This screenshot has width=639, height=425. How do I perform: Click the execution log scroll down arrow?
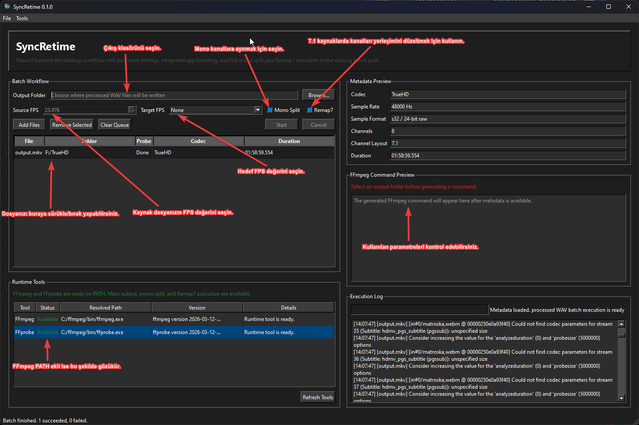tap(621, 398)
